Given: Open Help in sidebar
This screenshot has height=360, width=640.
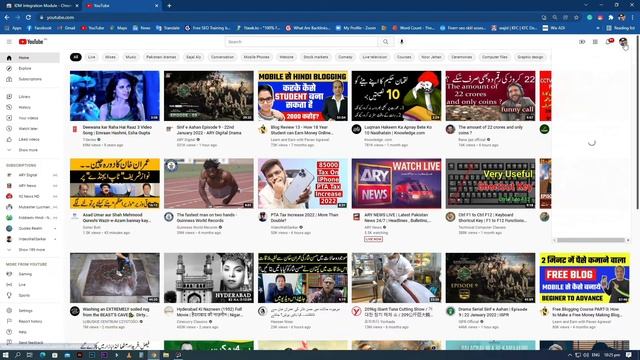Looking at the screenshot, I should pyautogui.click(x=30, y=332).
